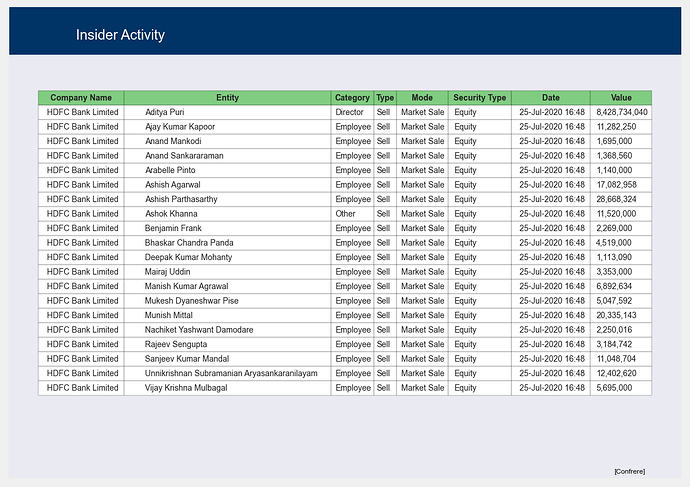The height and width of the screenshot is (487, 690).
Task: Click the Benjamin Frank cell
Action: click(227, 228)
